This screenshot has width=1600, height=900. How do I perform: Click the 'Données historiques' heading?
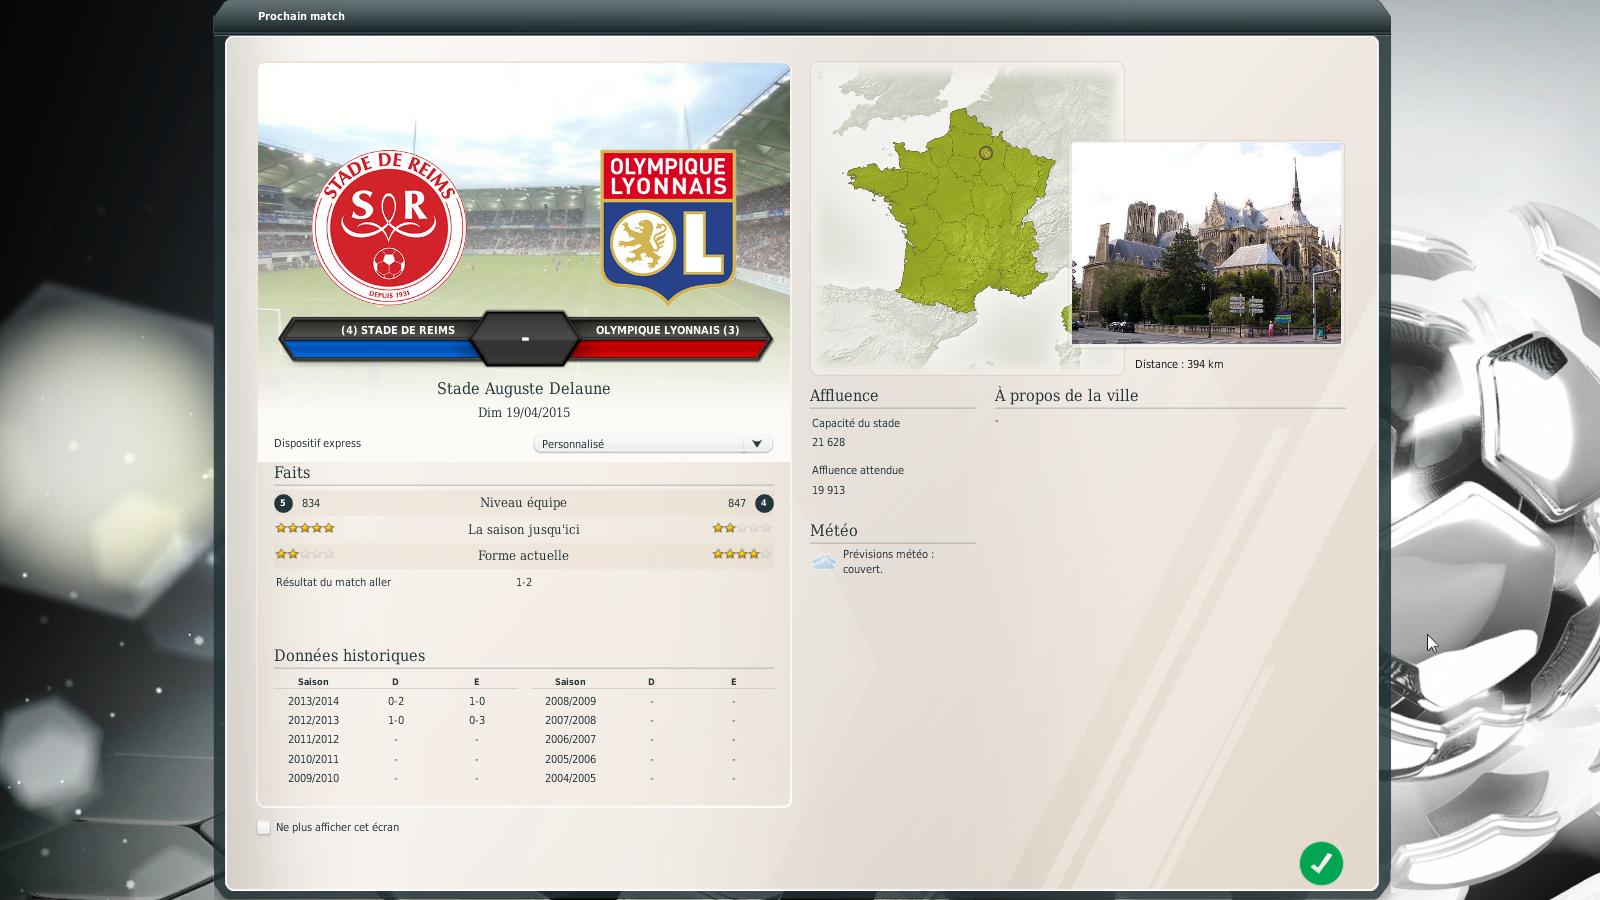coord(350,656)
